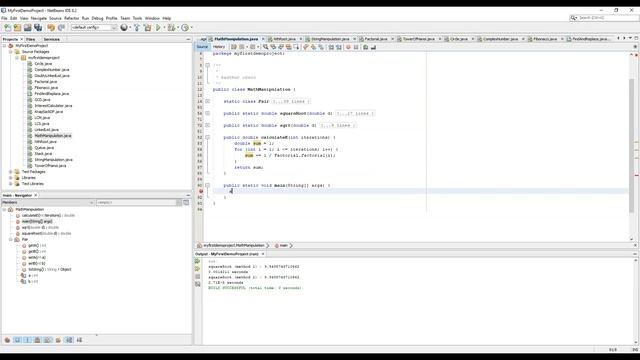
Task: Click the New Project toolbar icon
Action: [17, 27]
